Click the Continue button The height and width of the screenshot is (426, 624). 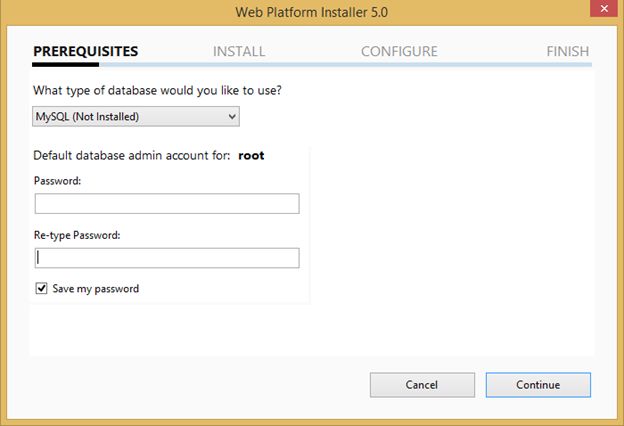click(x=538, y=385)
